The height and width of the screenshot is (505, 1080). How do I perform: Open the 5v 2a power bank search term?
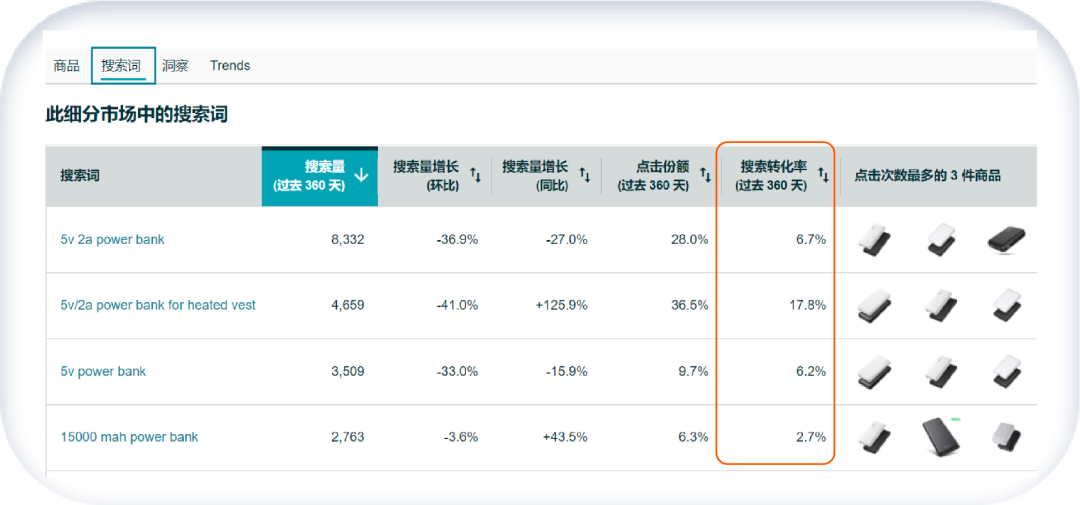[x=112, y=240]
